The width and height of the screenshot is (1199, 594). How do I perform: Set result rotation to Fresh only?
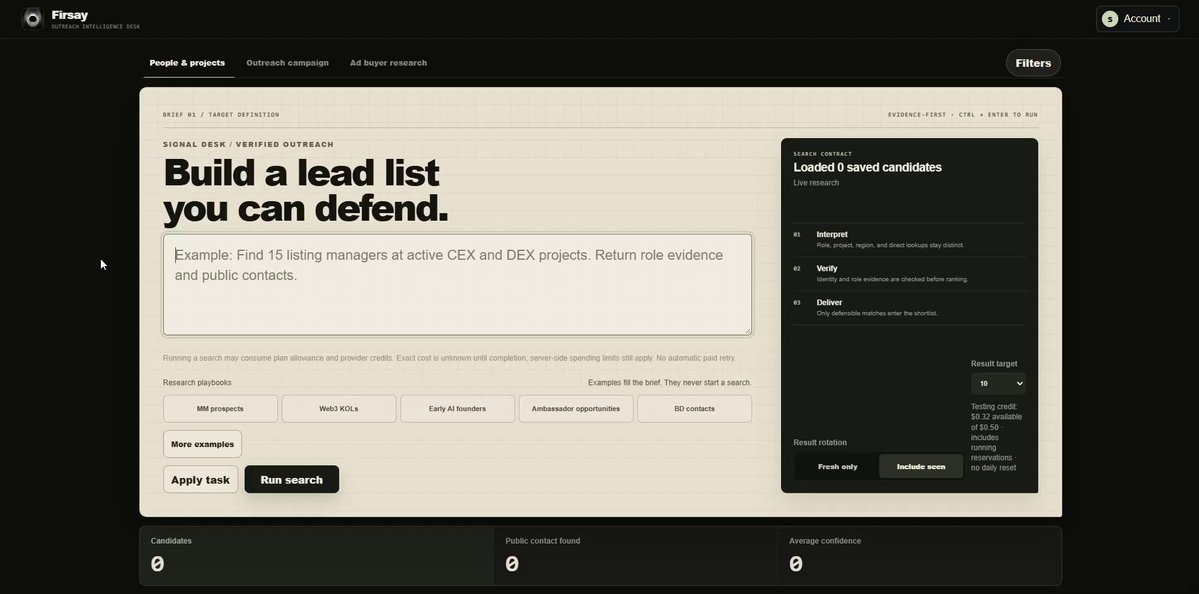(x=837, y=466)
